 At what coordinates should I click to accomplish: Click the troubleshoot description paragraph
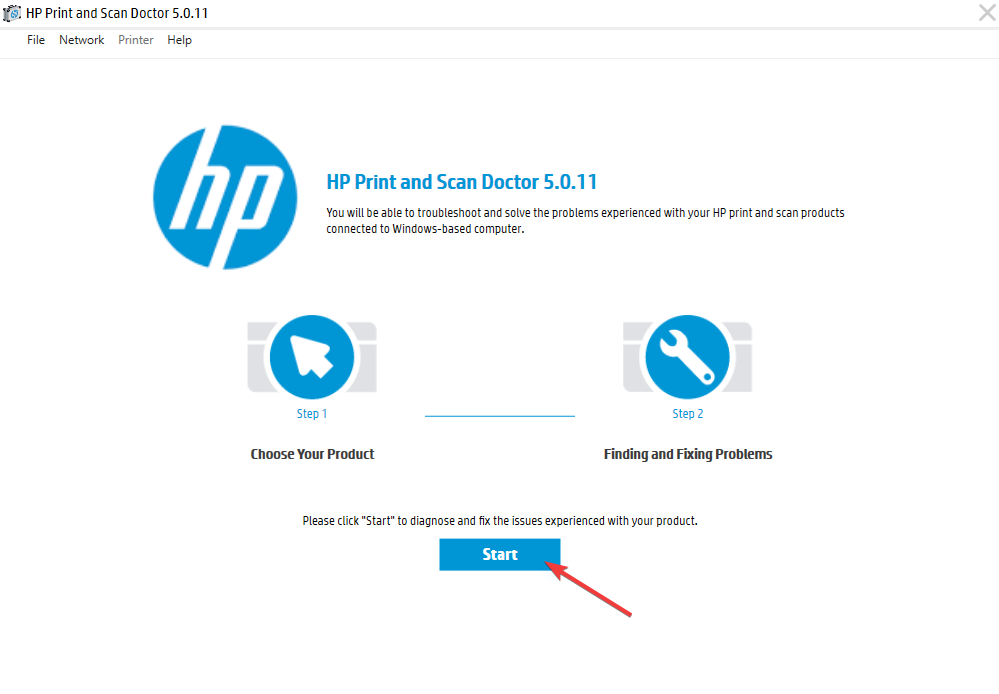pyautogui.click(x=585, y=220)
